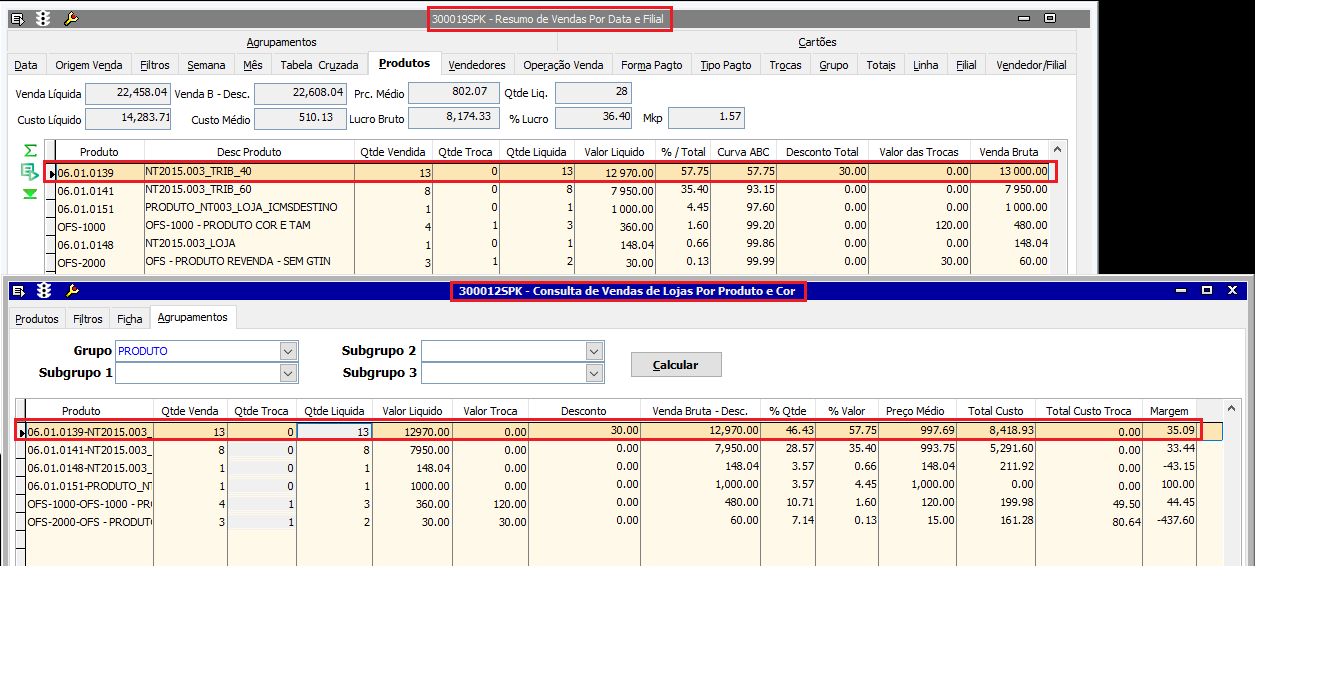Click the green down-arrow icon beside the grid
Screen dimensions: 1330x684
tap(30, 193)
